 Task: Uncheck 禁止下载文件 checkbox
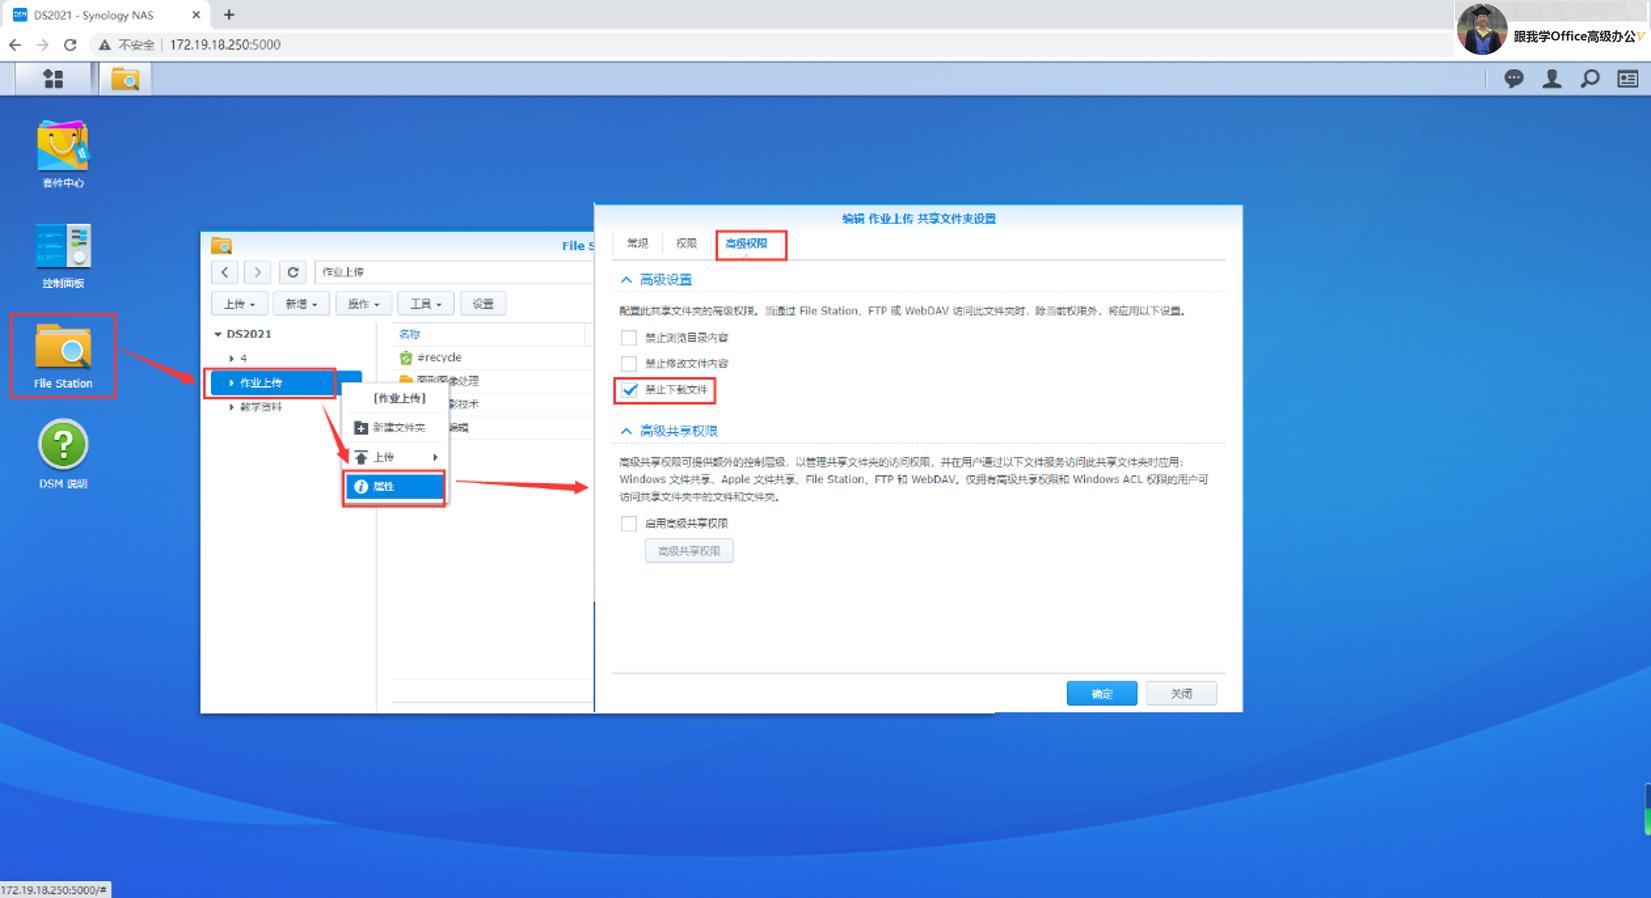pyautogui.click(x=629, y=390)
